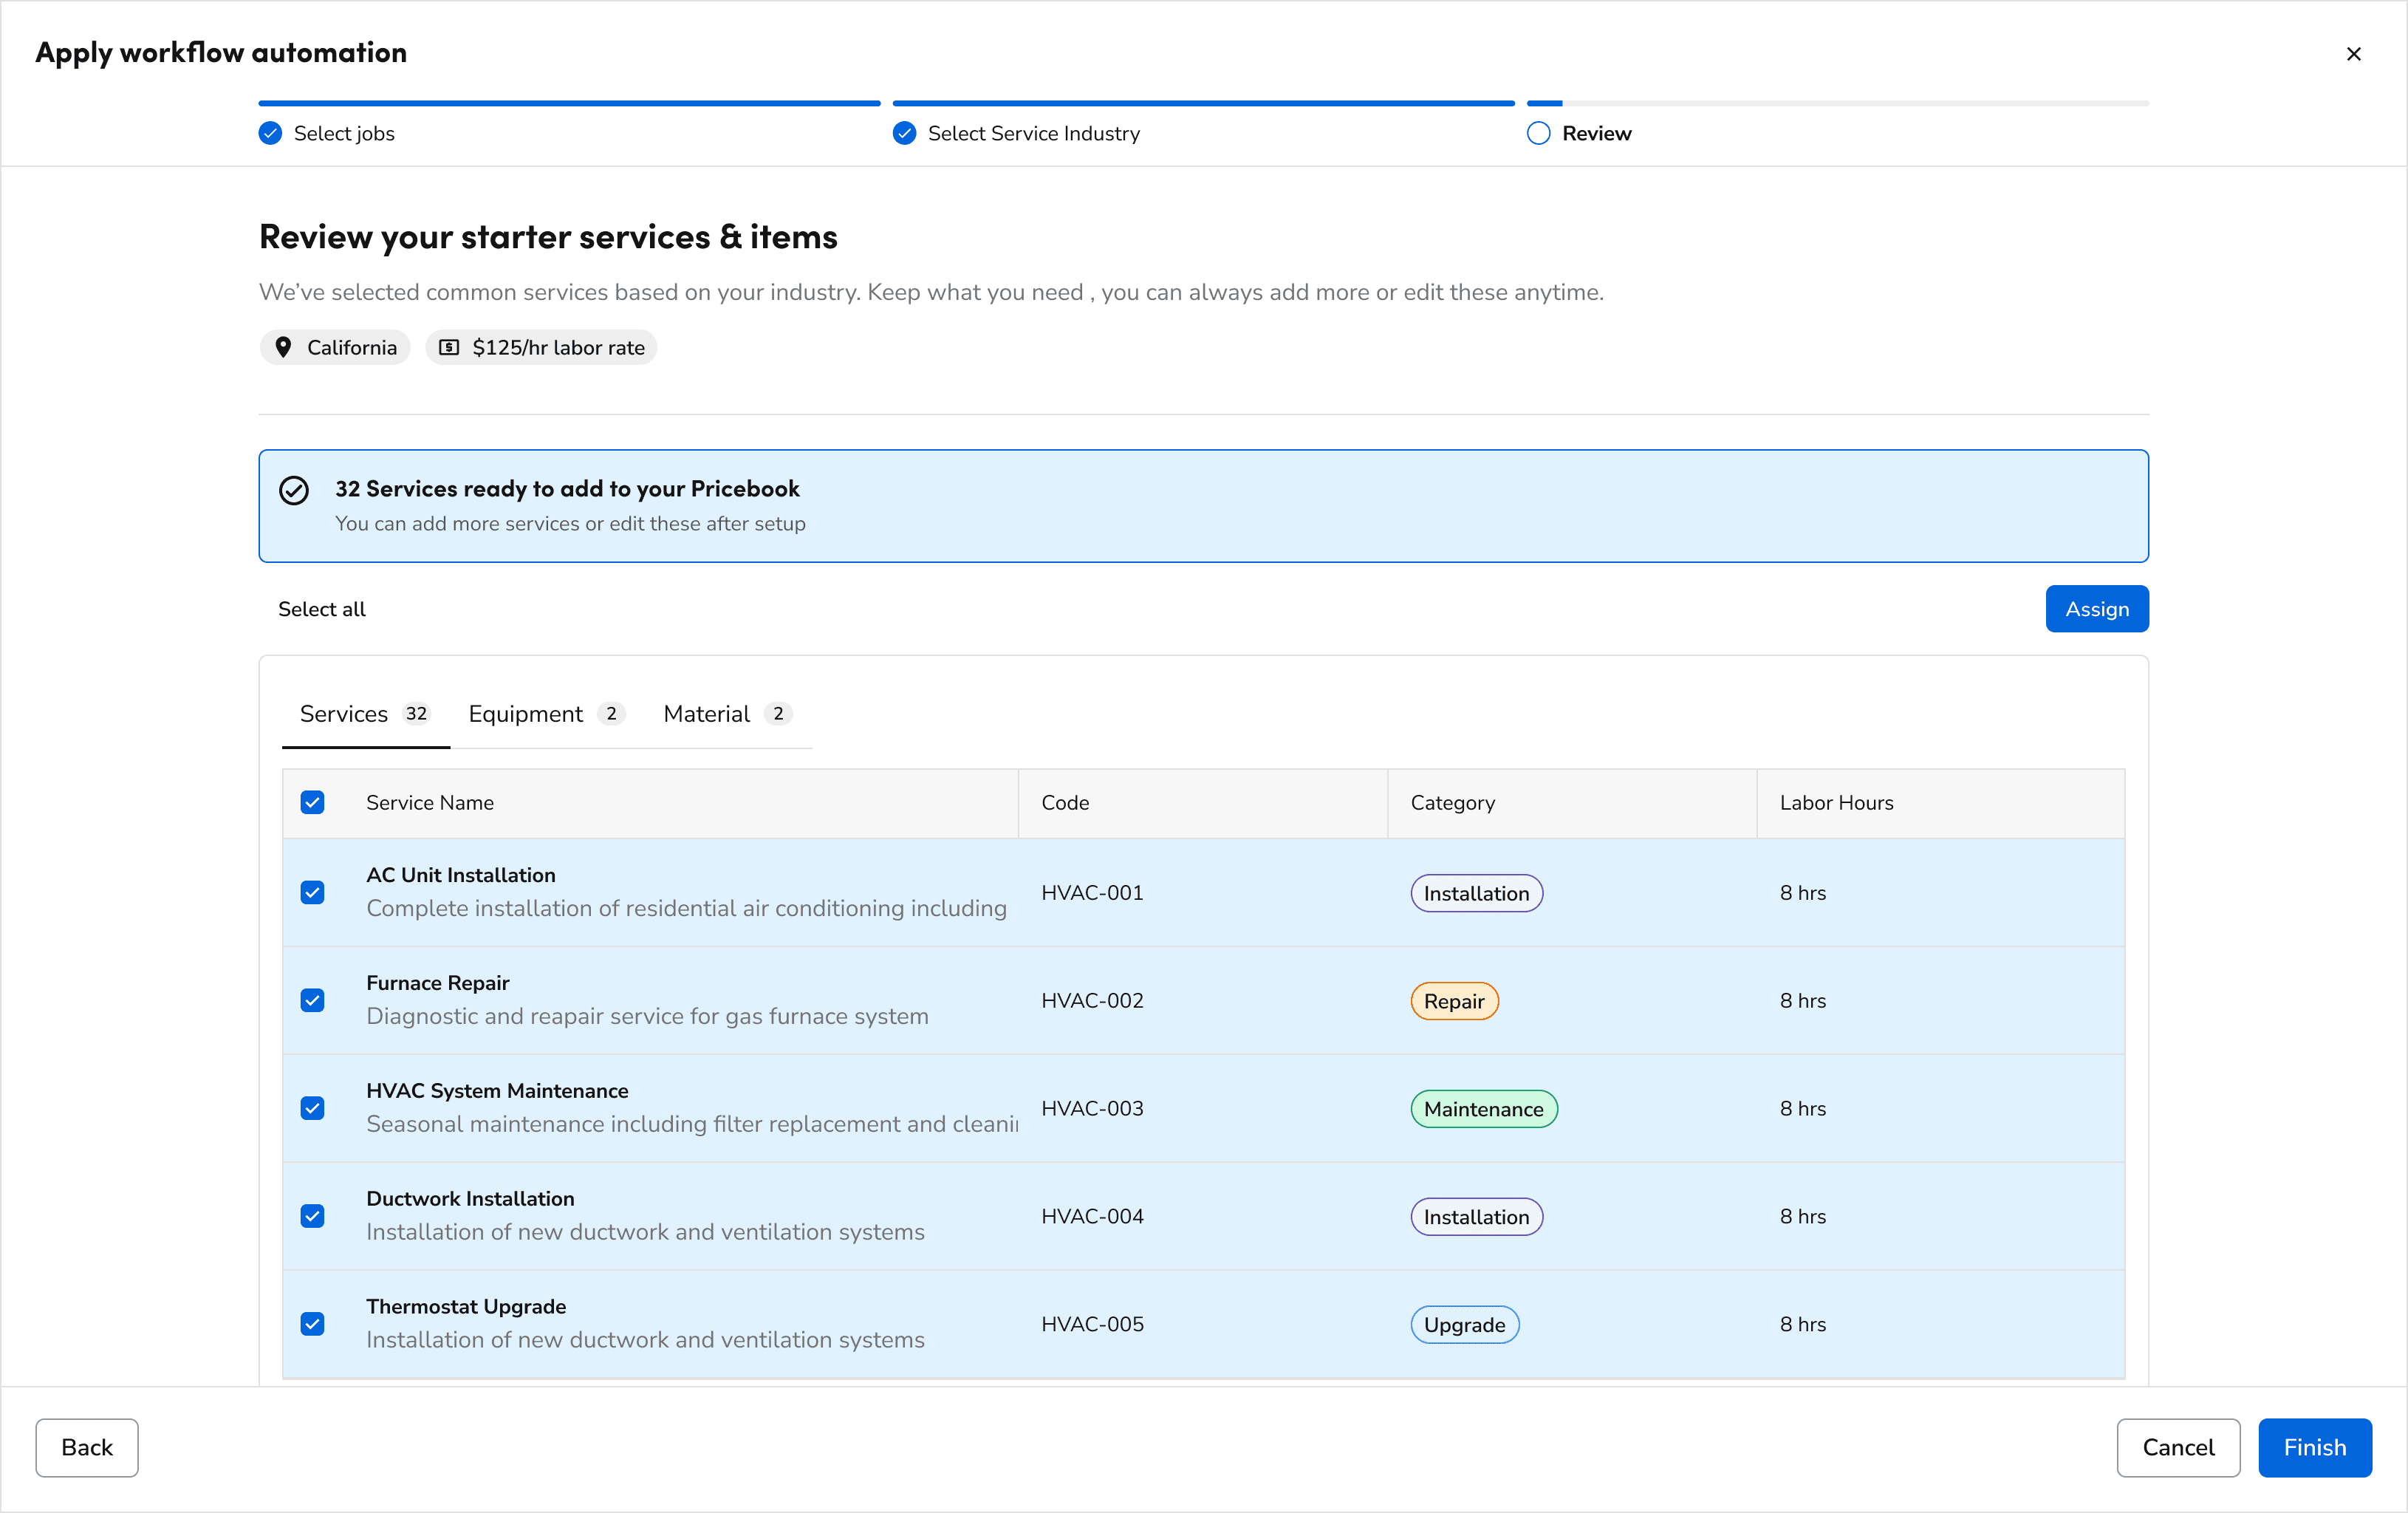Click the labor rate dollar icon
2408x1513 pixels.
[449, 347]
